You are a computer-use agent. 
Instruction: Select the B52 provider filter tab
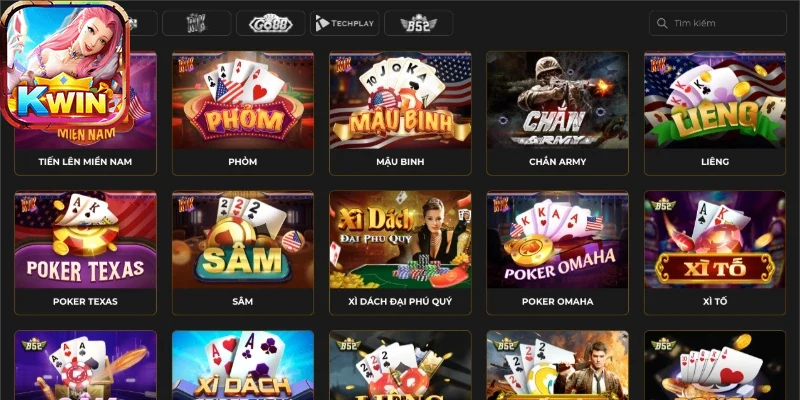point(418,23)
